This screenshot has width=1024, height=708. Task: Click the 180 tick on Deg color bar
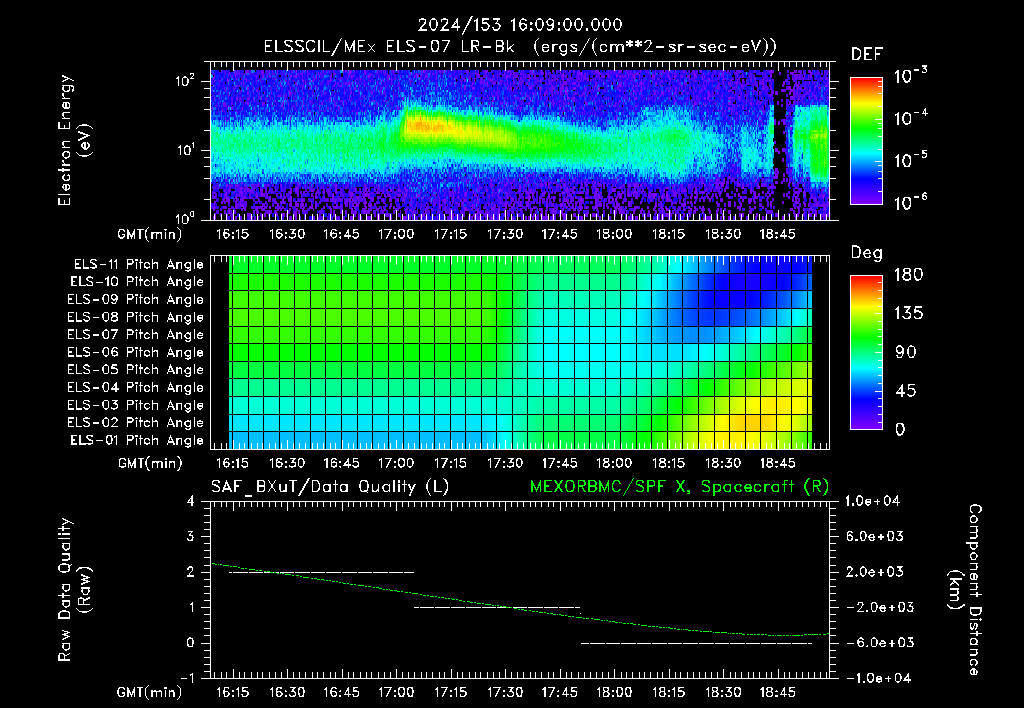click(908, 275)
